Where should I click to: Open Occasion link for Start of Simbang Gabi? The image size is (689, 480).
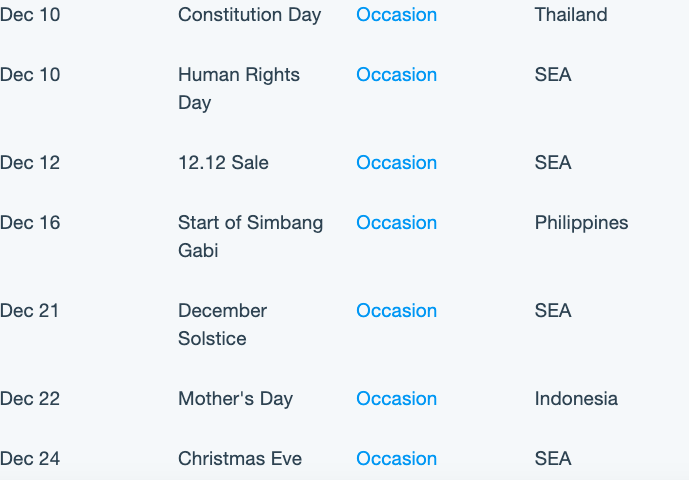click(396, 223)
